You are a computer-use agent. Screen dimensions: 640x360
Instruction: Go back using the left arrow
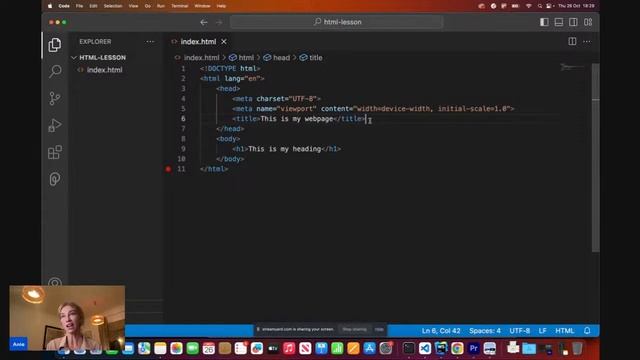click(204, 22)
